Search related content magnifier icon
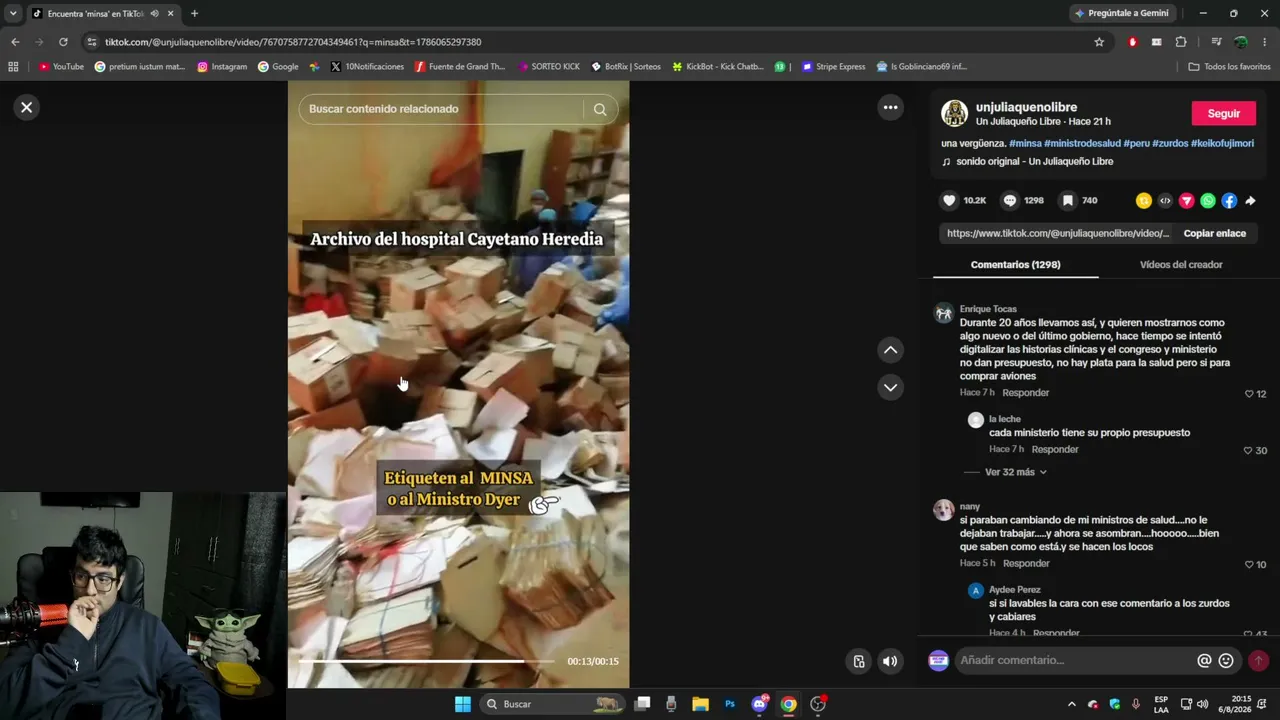 point(600,109)
